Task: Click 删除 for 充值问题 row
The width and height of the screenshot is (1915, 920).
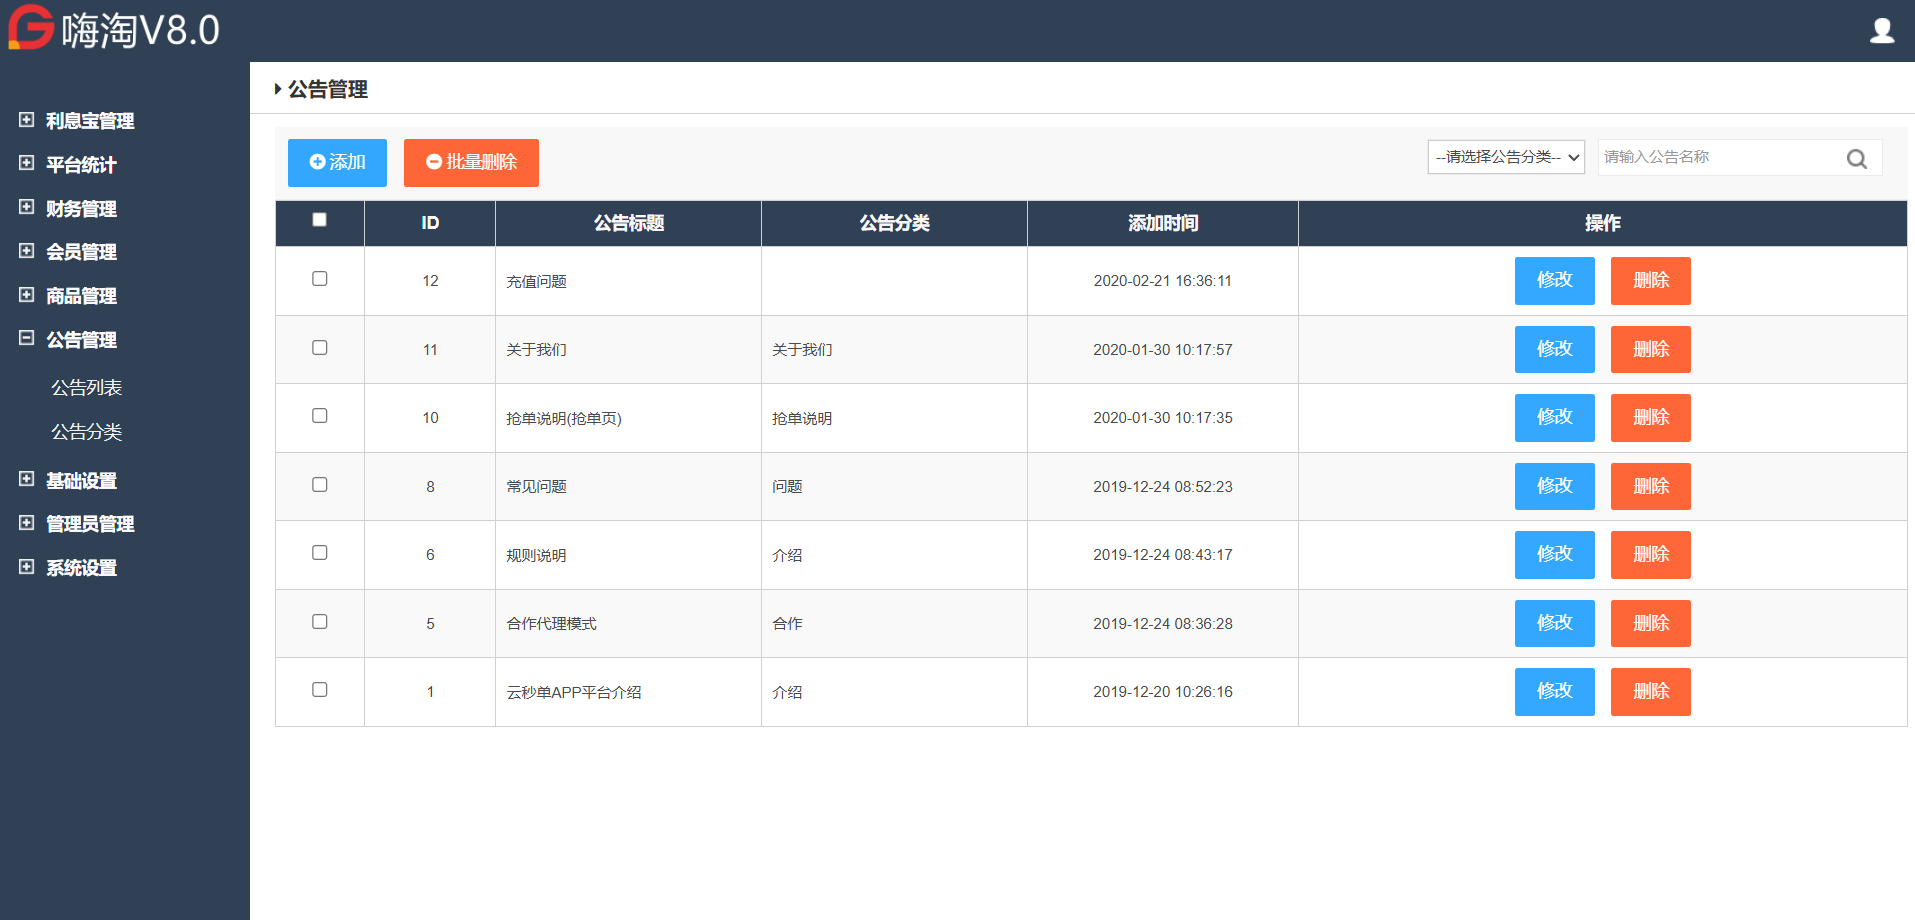Action: 1651,281
